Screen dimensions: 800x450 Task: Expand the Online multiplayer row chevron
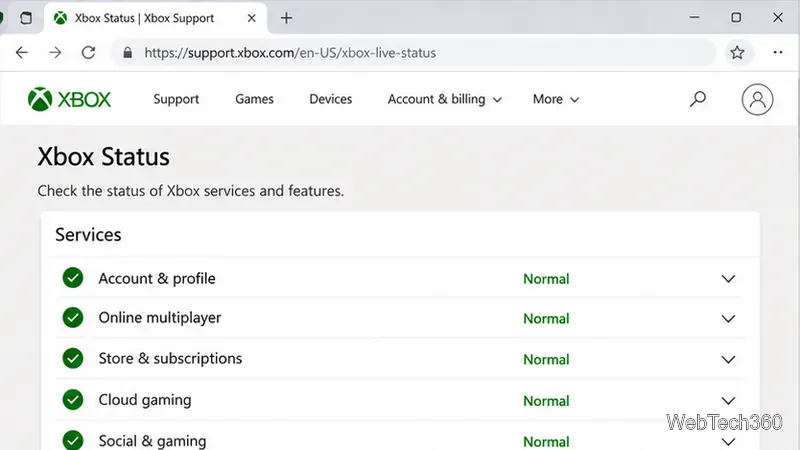[x=728, y=319]
